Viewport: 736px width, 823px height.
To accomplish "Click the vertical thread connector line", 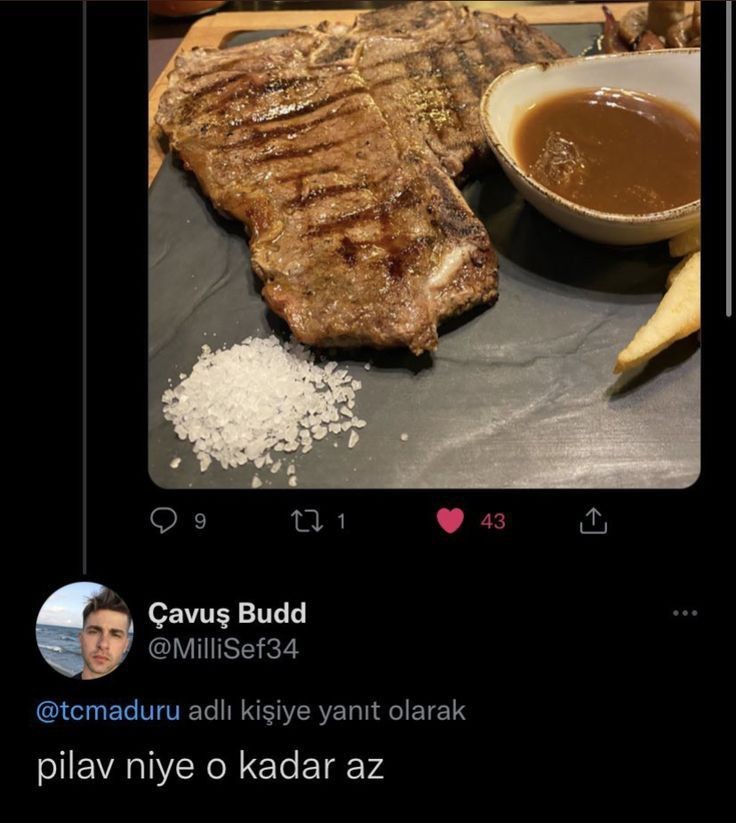I will pos(84,287).
